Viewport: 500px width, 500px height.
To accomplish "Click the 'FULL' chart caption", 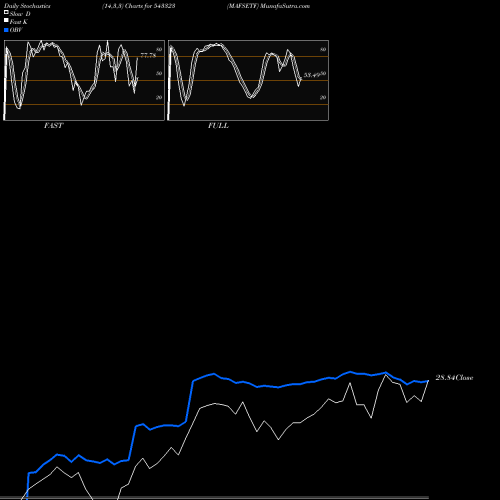I will tap(218, 126).
